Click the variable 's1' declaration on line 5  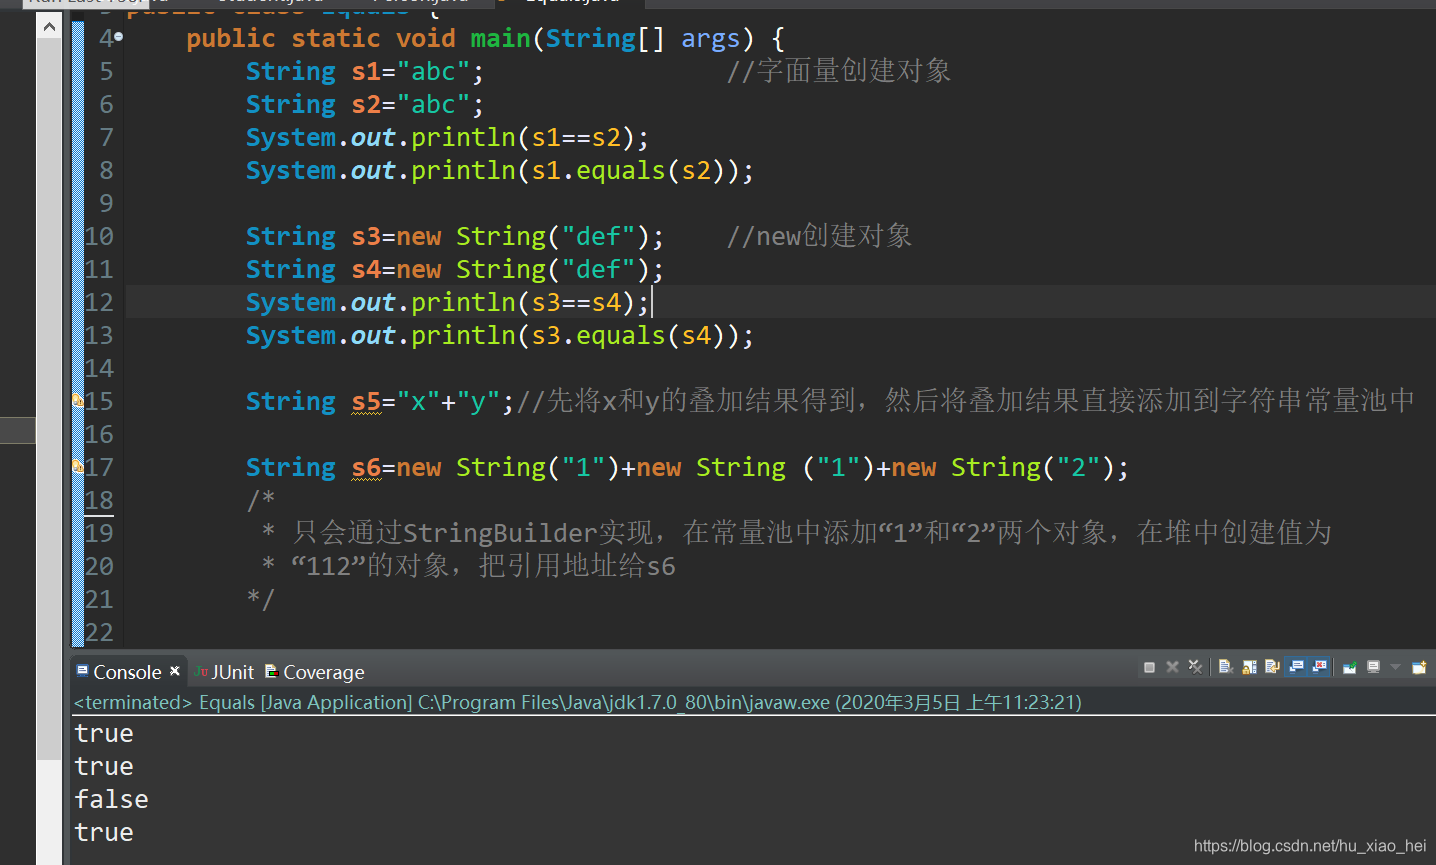click(366, 71)
